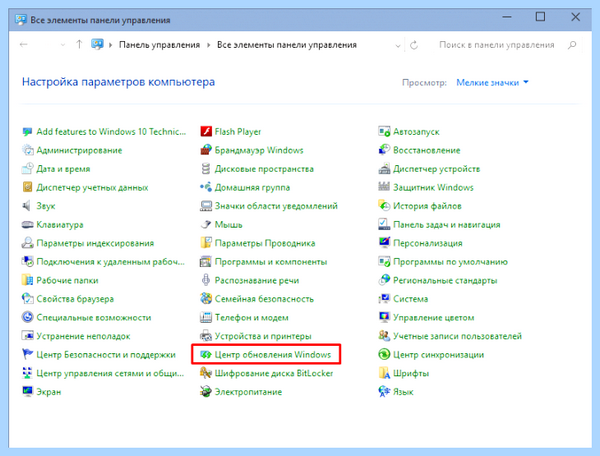Open the Диспетчер устройств icon
Screen dimensions: 600x456
(x=384, y=169)
